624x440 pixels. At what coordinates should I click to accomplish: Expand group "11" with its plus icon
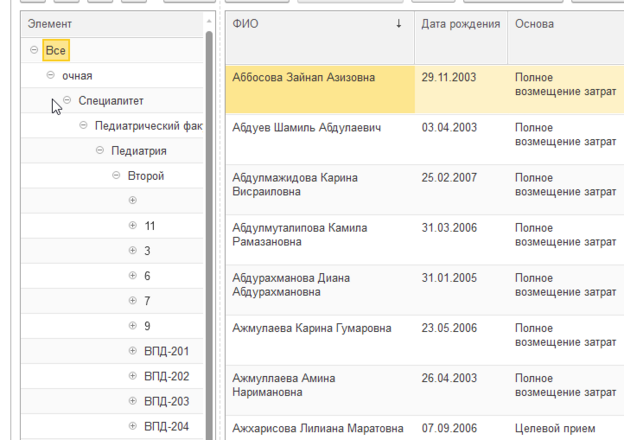coord(132,226)
